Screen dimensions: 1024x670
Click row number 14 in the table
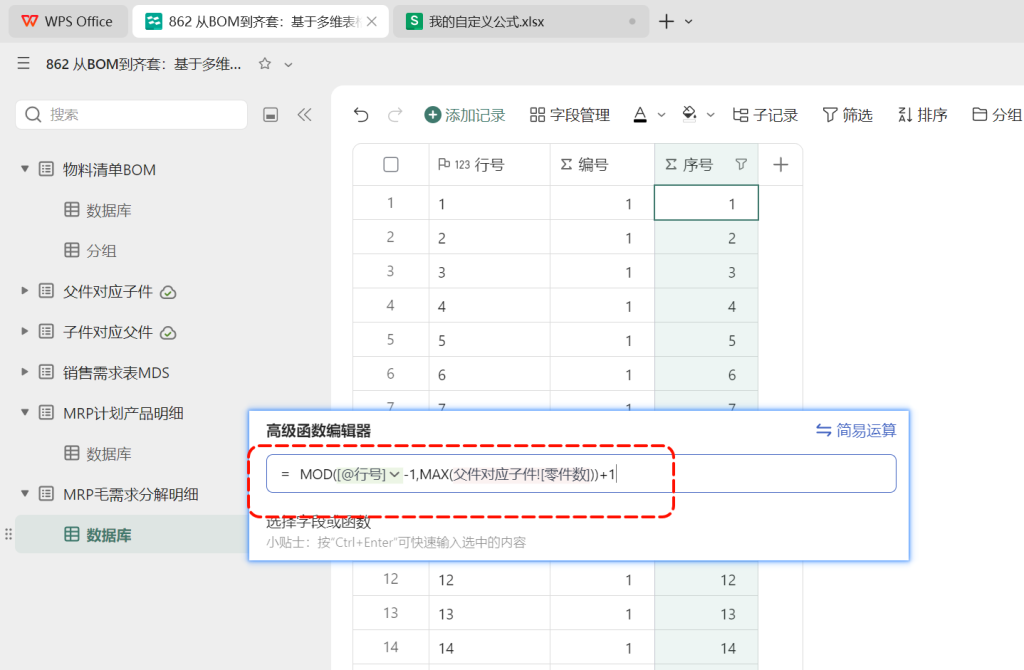(391, 647)
